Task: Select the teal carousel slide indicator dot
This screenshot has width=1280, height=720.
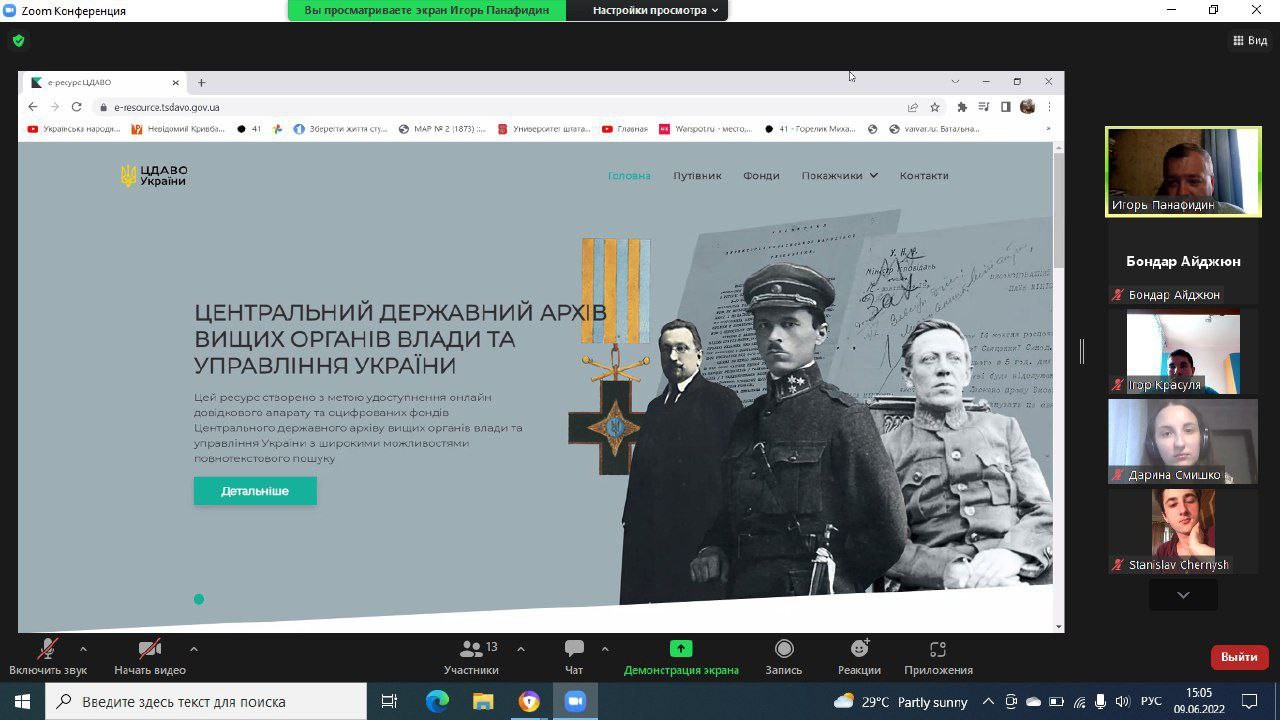Action: pyautogui.click(x=199, y=599)
